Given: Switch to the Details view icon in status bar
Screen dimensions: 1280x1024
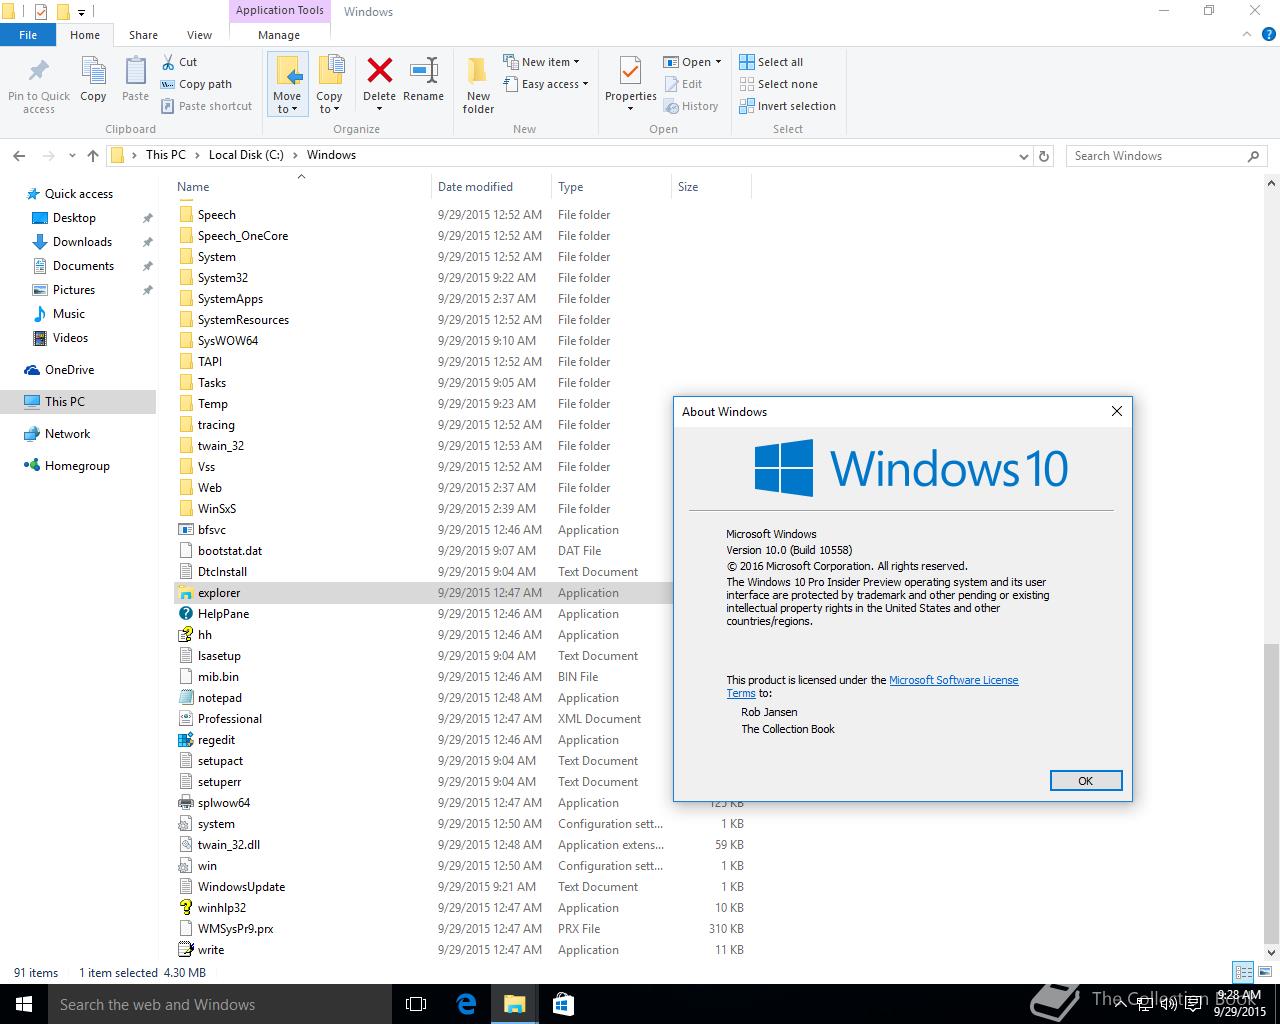Looking at the screenshot, I should coord(1243,972).
